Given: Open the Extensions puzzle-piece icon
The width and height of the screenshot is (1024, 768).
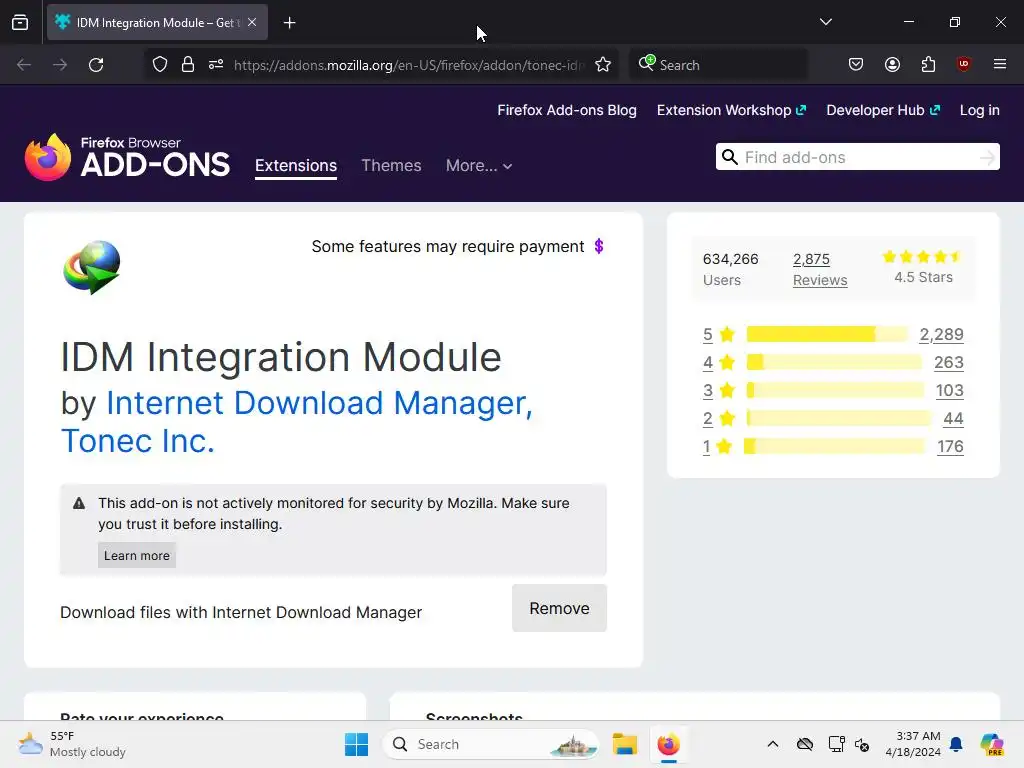Looking at the screenshot, I should [x=928, y=64].
